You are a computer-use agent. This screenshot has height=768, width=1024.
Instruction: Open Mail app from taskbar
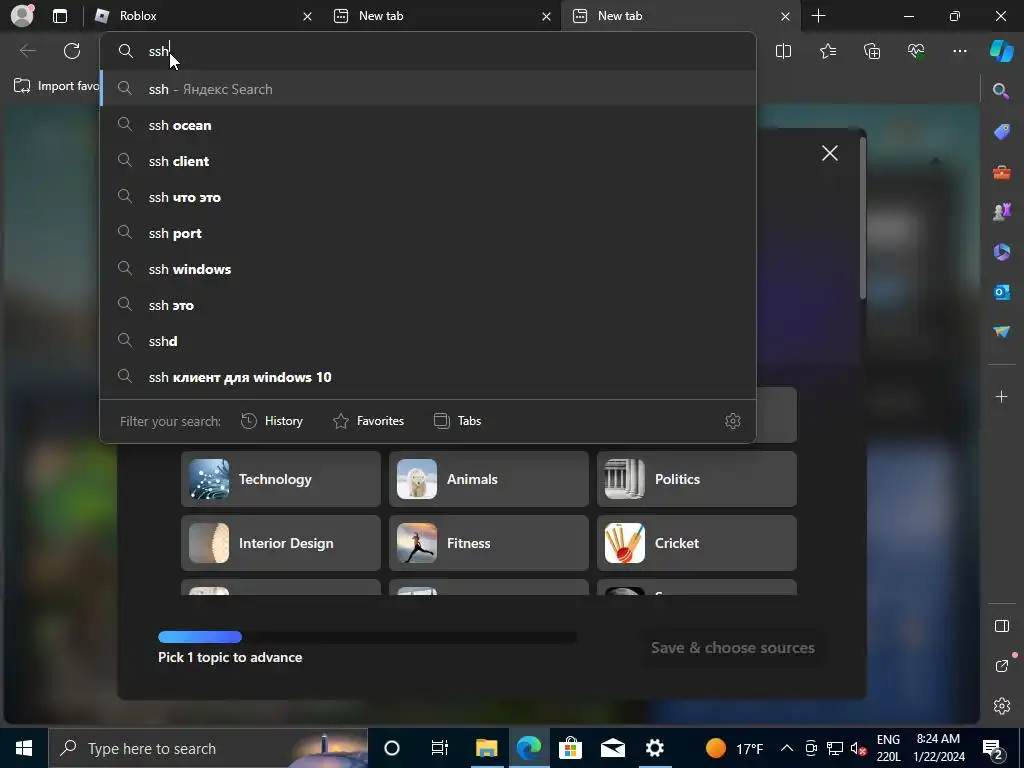pos(613,748)
